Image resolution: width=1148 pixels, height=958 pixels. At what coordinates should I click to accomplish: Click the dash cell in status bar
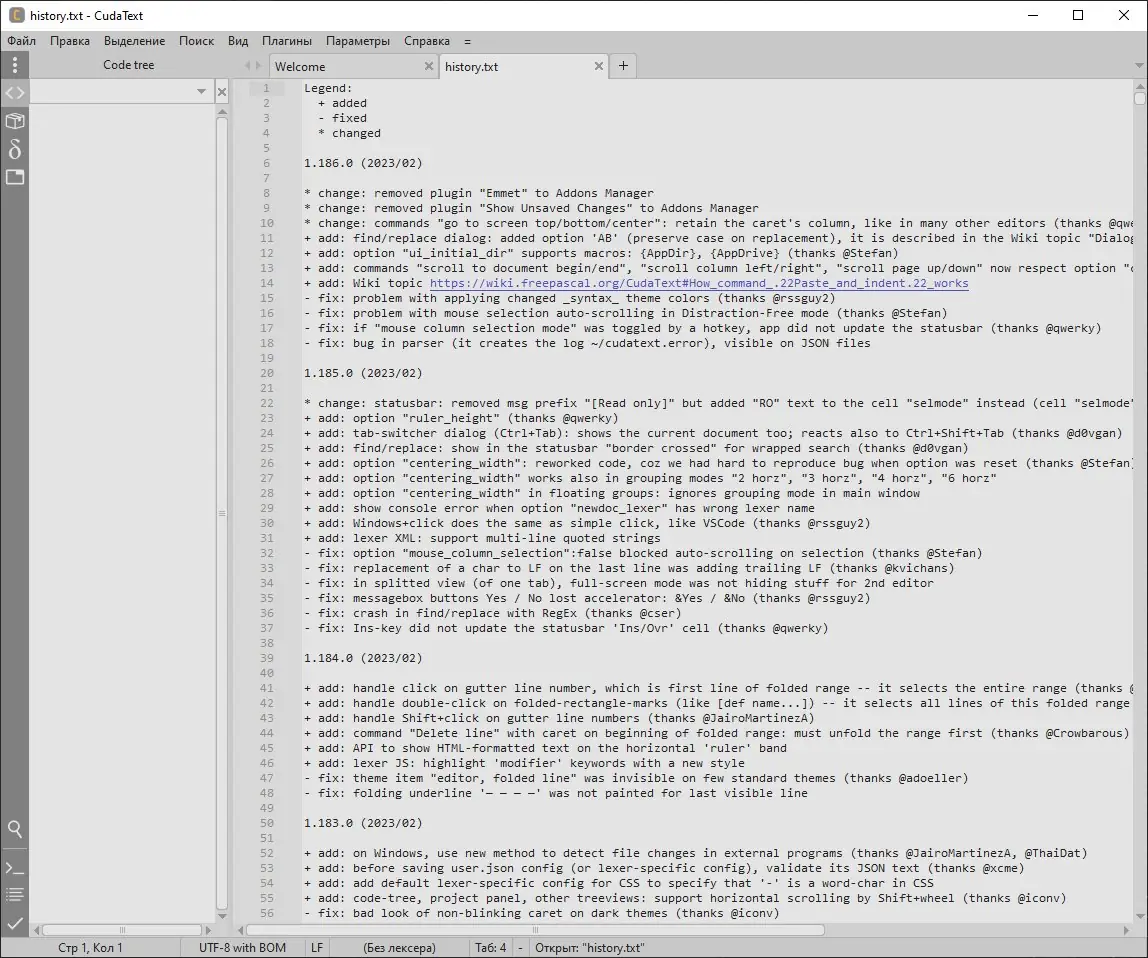tap(520, 948)
